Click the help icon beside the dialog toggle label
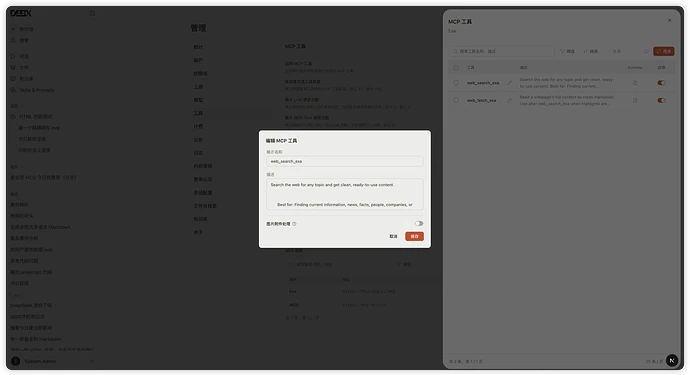The image size is (690, 375). click(294, 224)
